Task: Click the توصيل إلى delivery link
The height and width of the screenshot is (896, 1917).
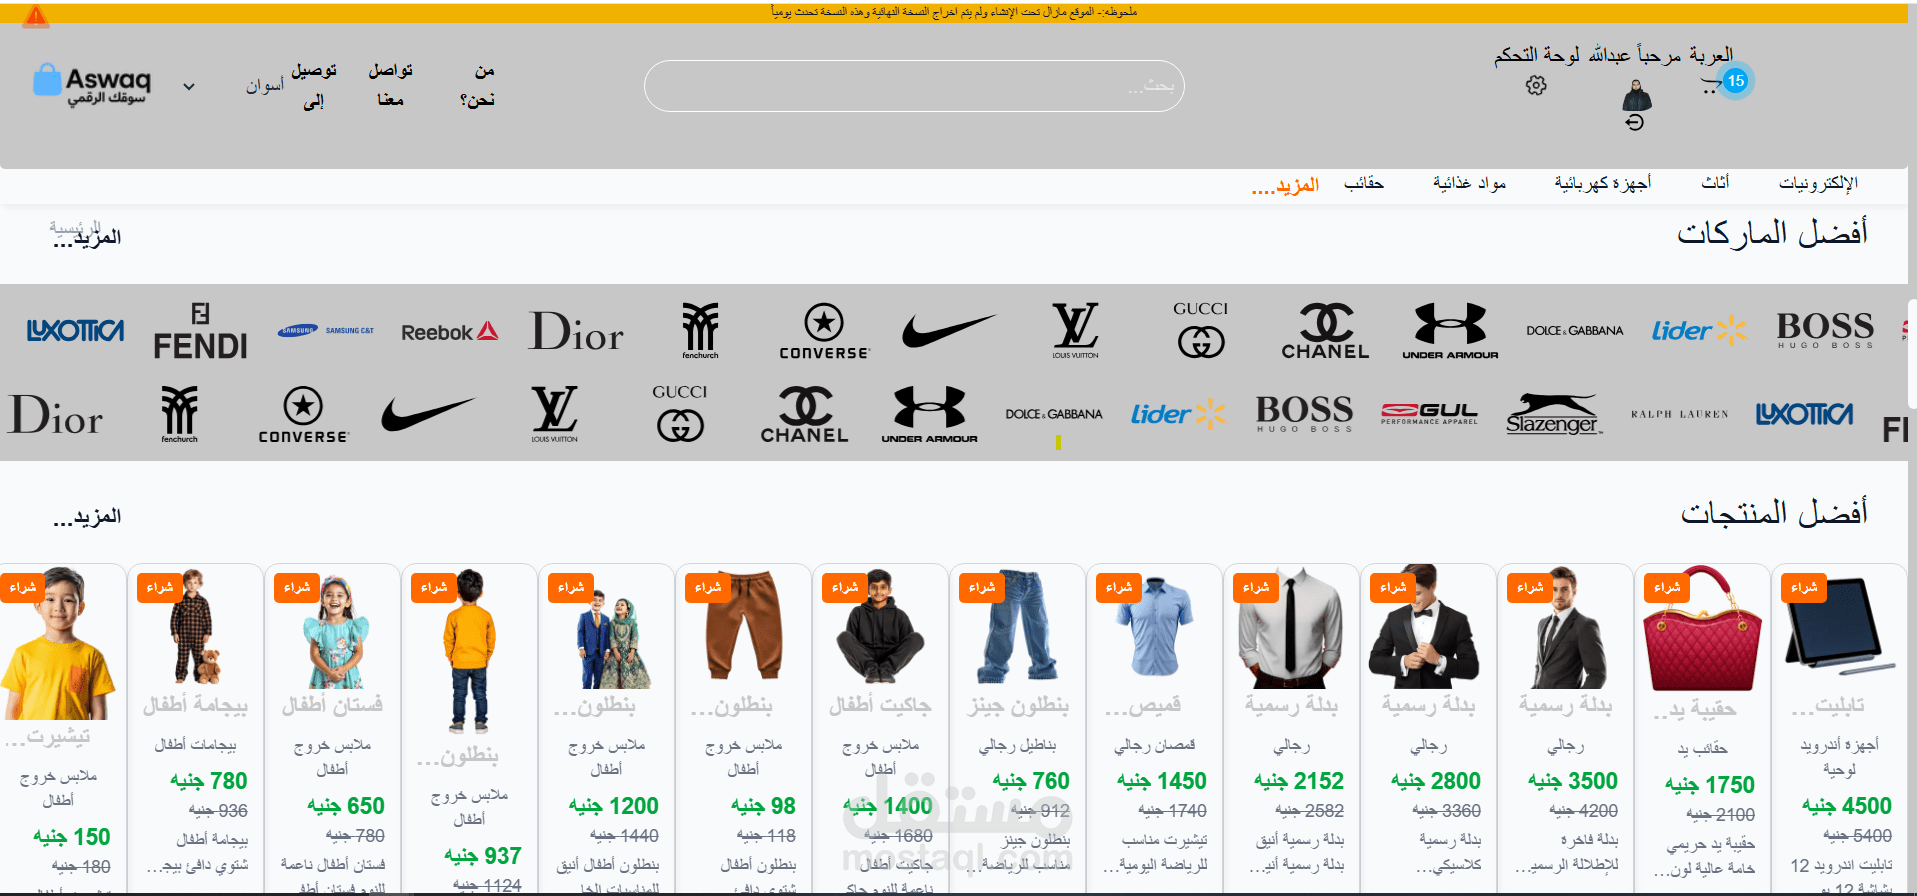Action: tap(314, 85)
